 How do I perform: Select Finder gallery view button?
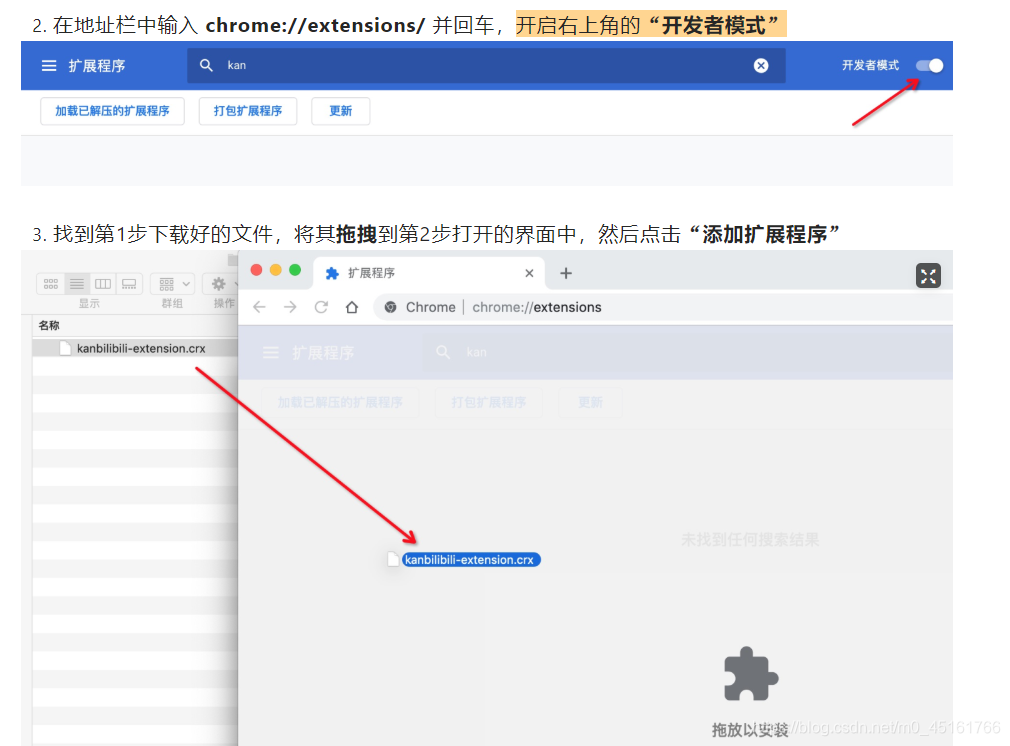[x=129, y=283]
